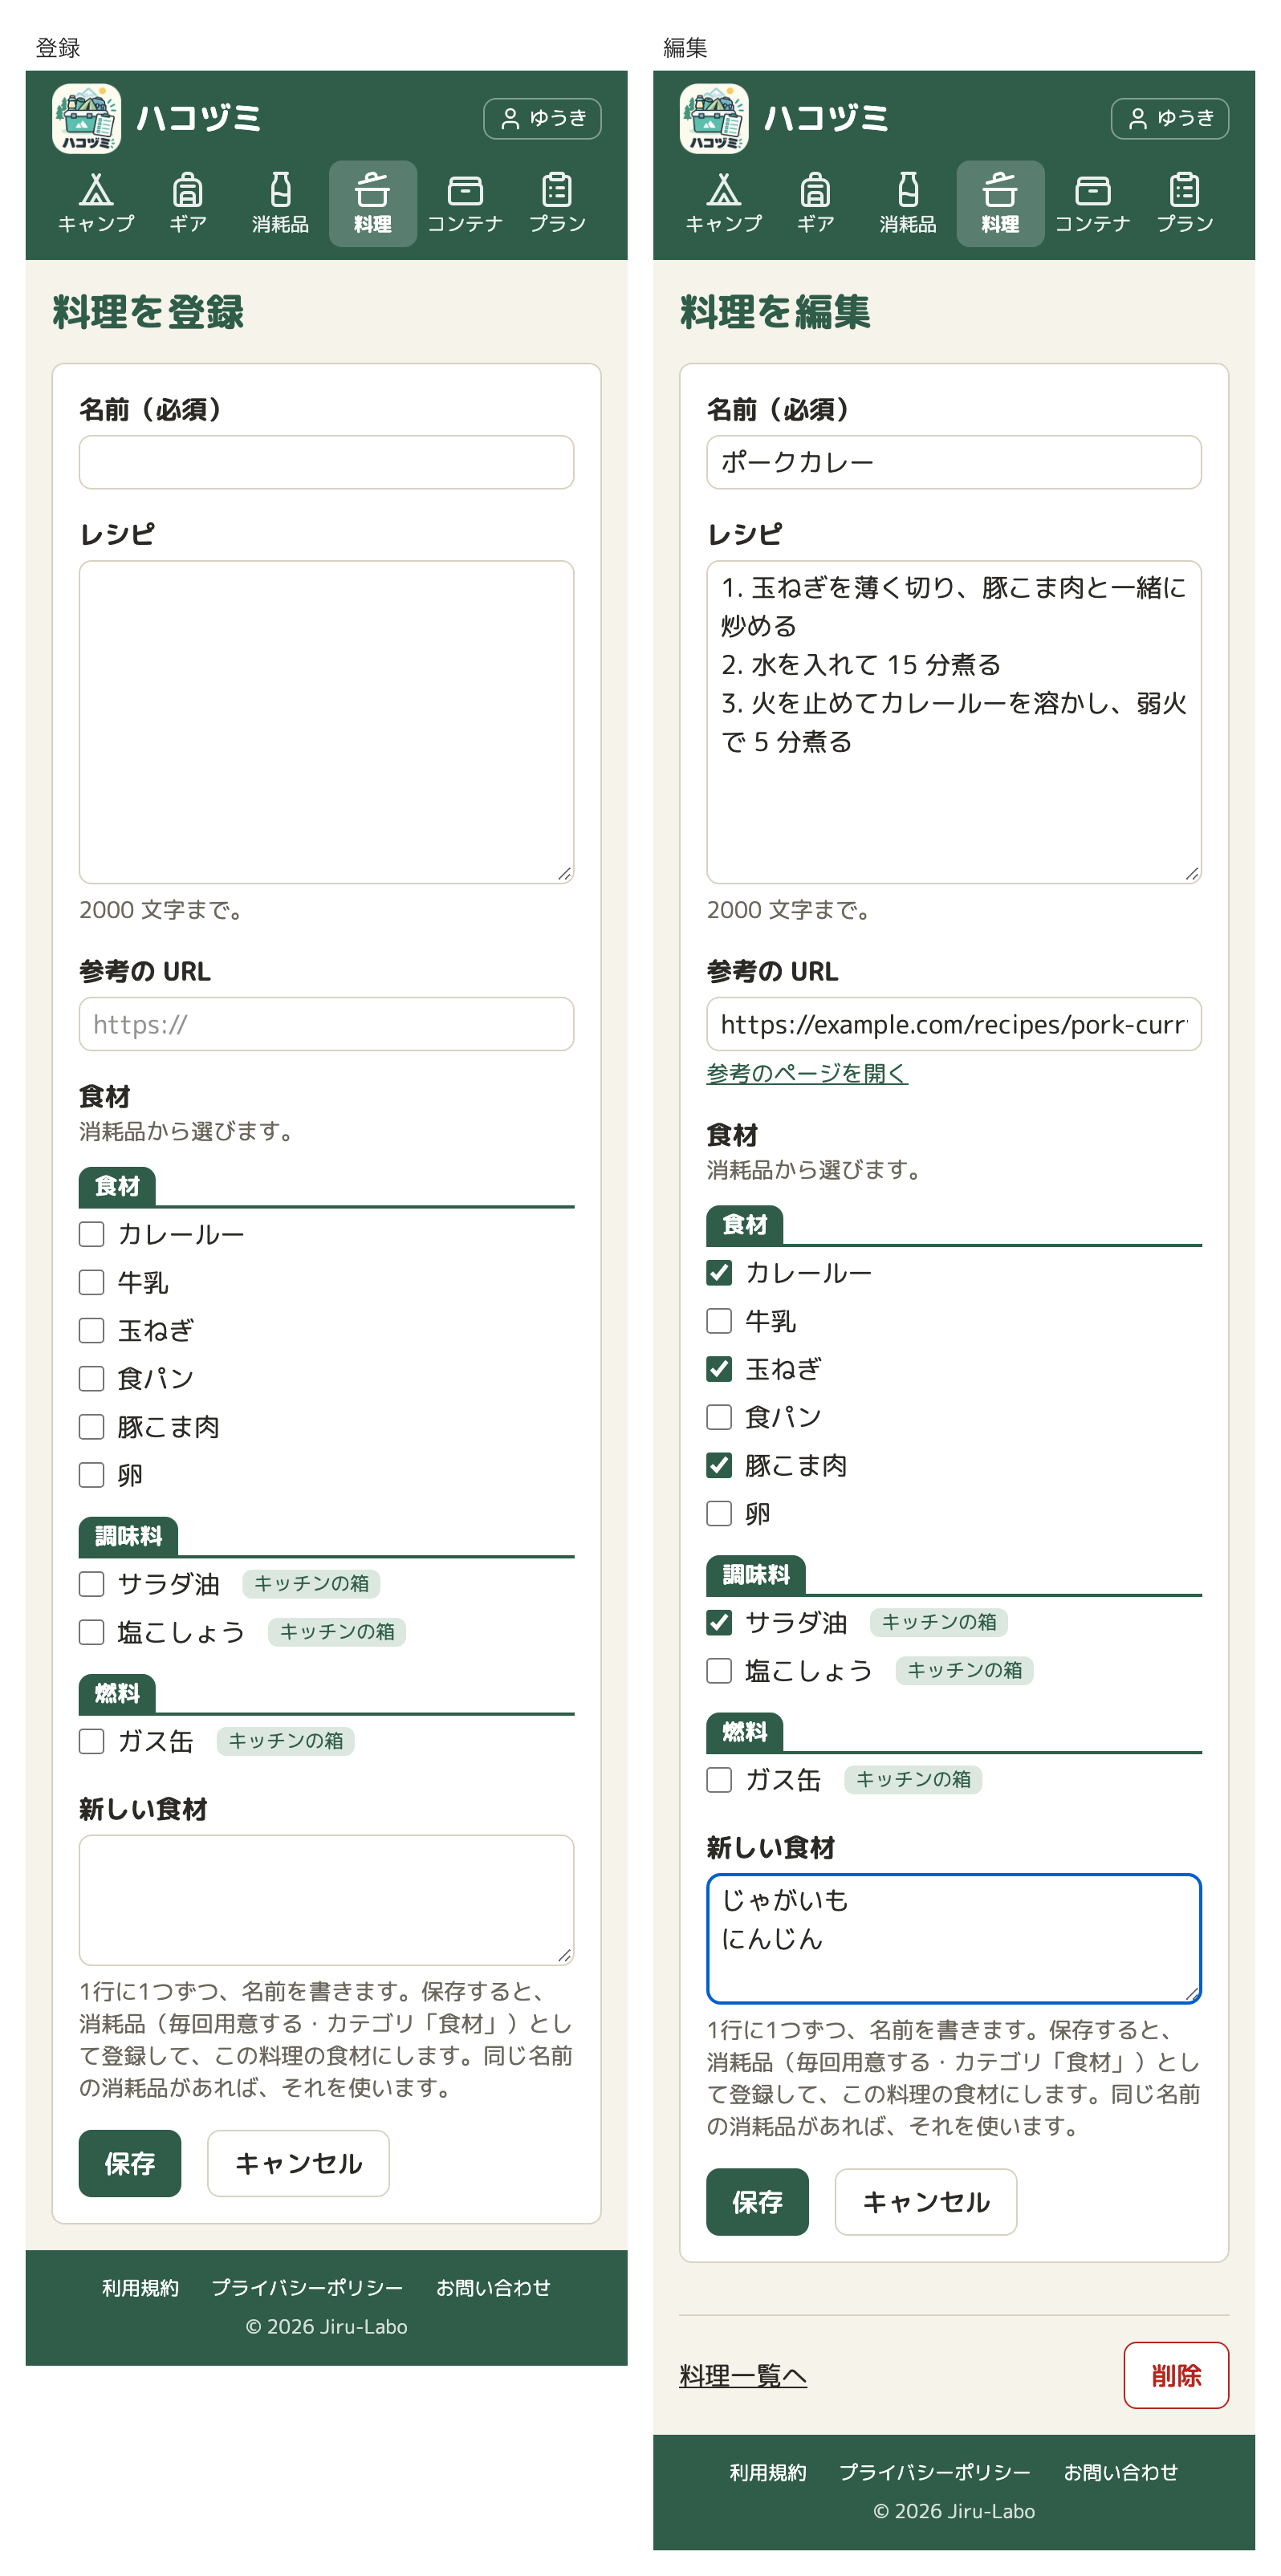Check カレールー in the 登録 screen
The height and width of the screenshot is (2576, 1281).
point(92,1235)
